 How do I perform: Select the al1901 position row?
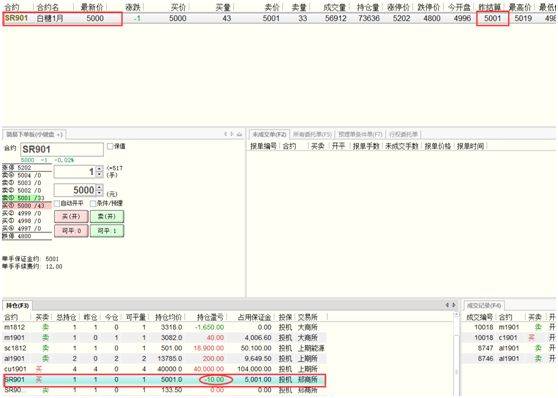point(164,358)
